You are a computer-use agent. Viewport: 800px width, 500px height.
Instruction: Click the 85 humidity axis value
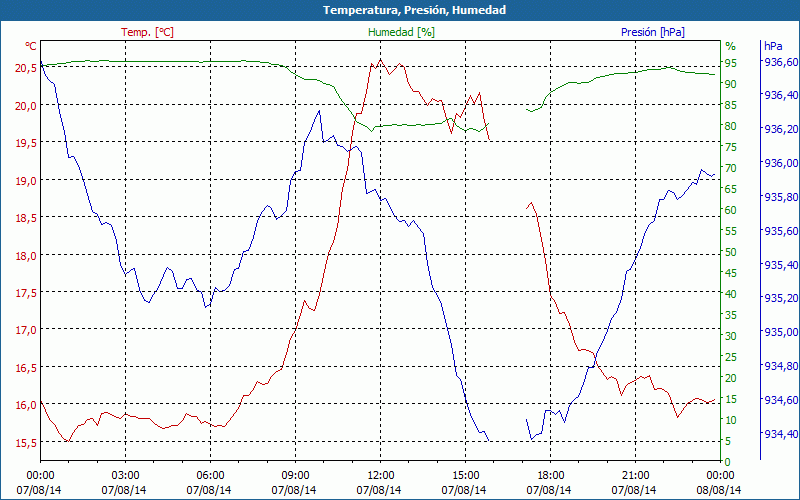(x=731, y=105)
